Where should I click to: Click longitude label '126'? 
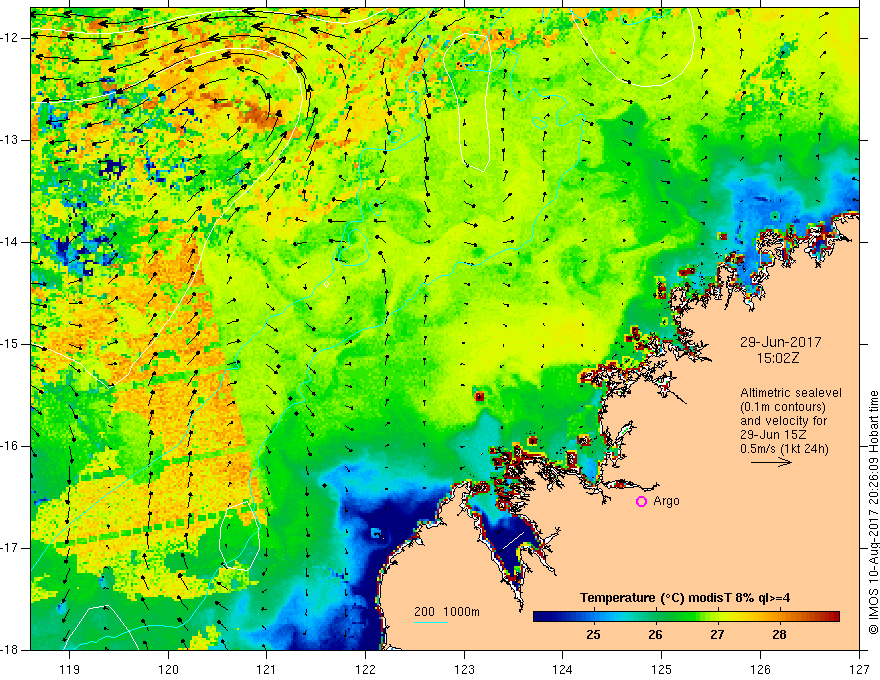coord(760,669)
